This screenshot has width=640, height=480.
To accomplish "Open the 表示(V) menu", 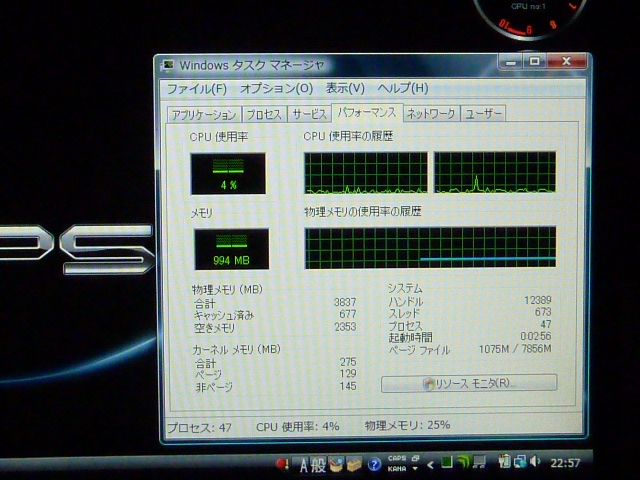I will pos(345,88).
